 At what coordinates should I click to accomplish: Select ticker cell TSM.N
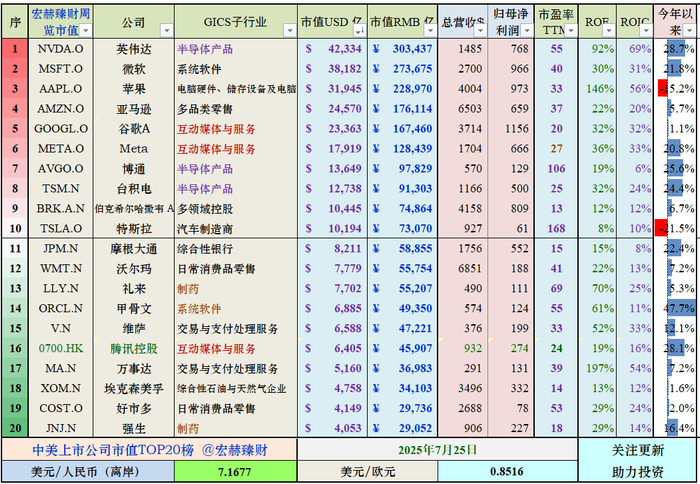point(61,188)
